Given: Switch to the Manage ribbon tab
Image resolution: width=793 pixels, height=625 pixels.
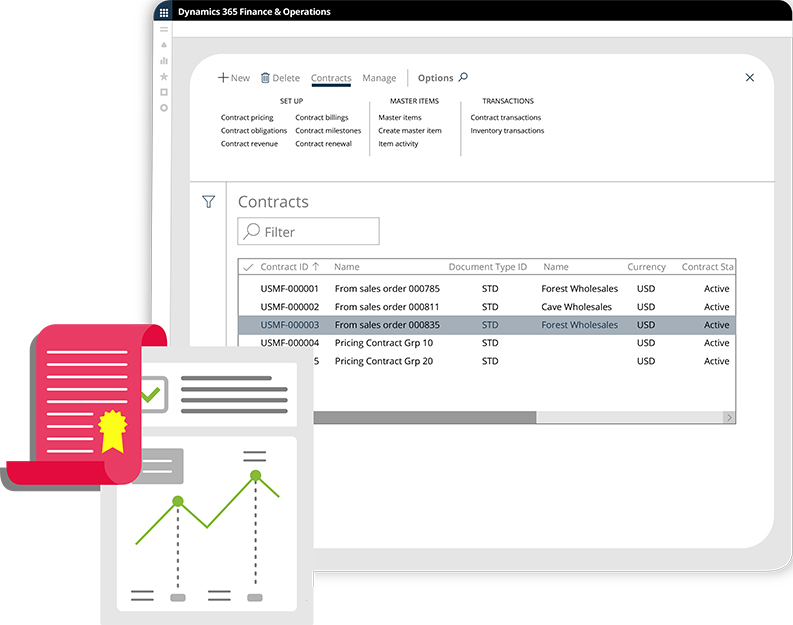Looking at the screenshot, I should (379, 78).
